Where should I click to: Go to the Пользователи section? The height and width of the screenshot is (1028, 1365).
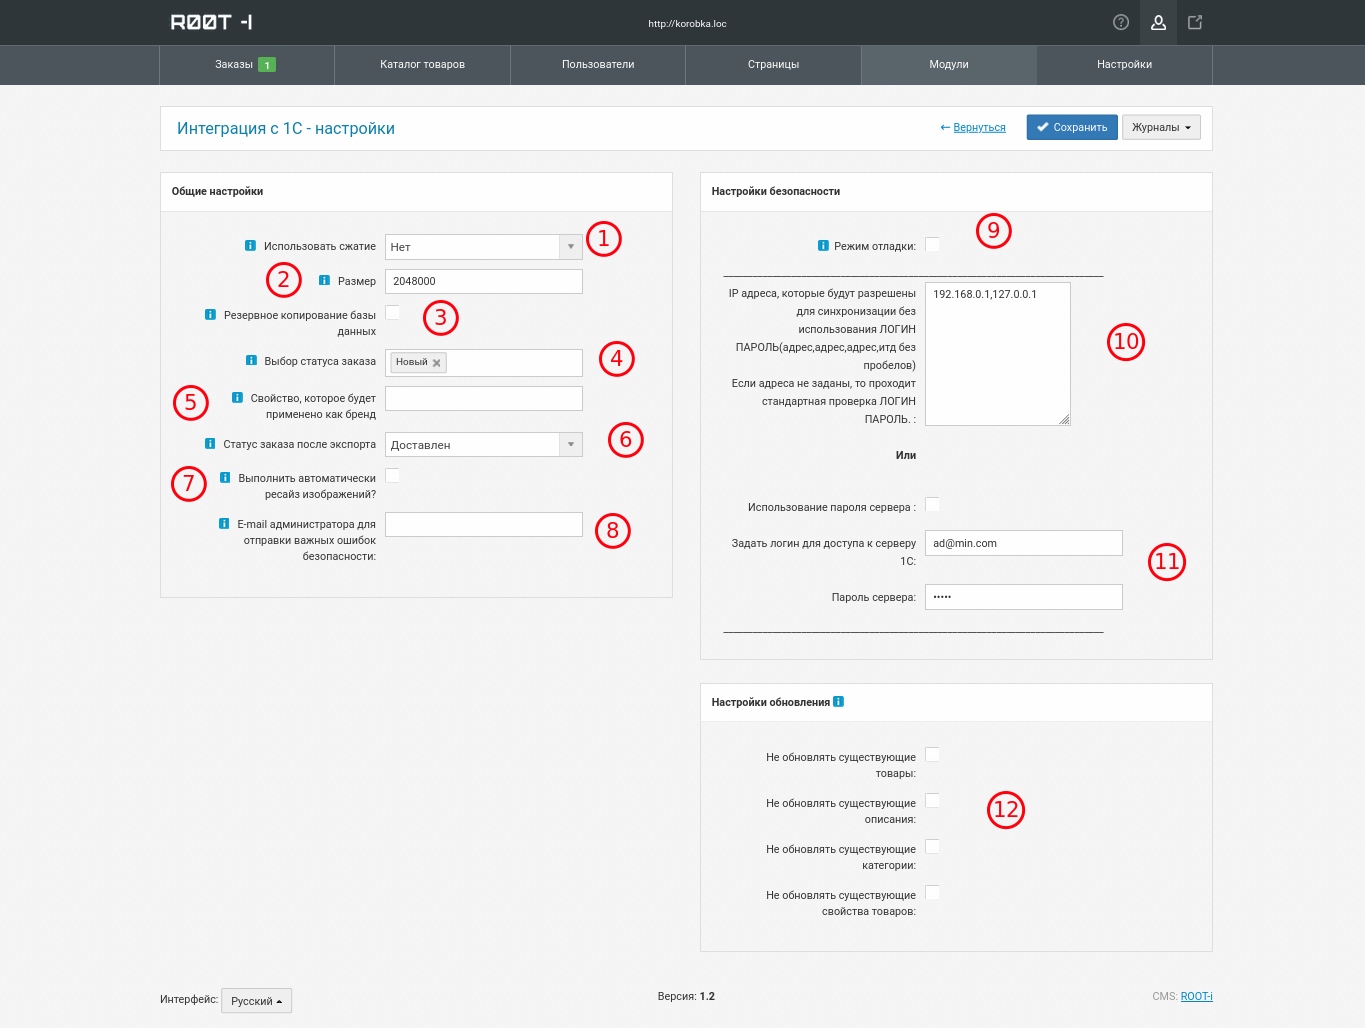click(x=598, y=64)
